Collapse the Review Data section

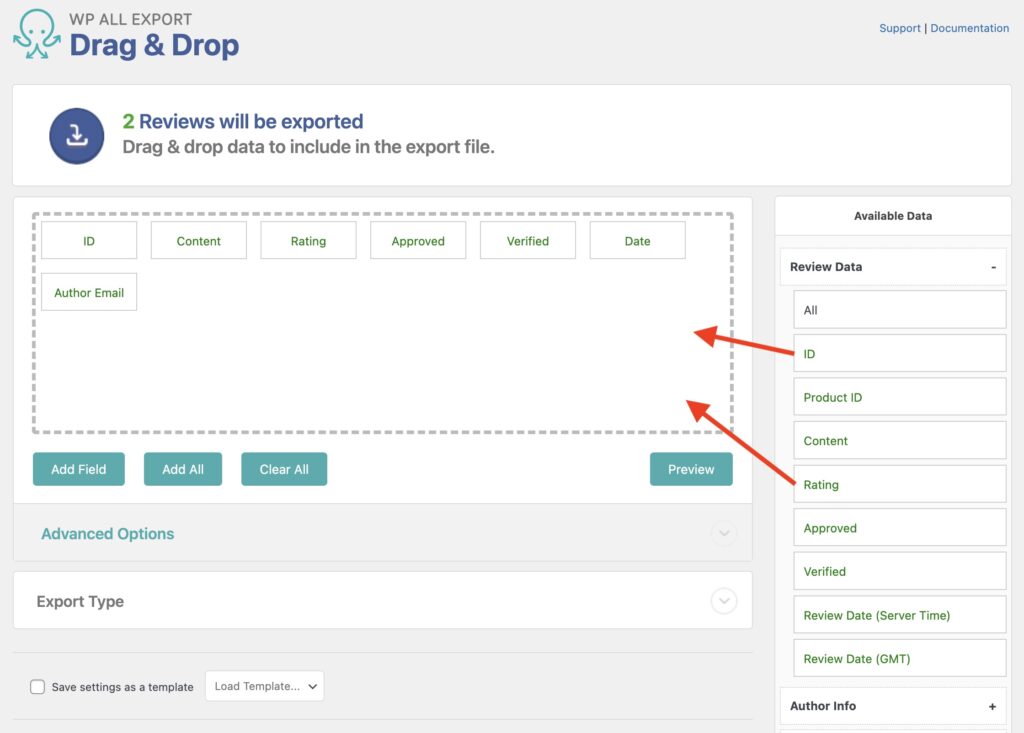coord(993,267)
